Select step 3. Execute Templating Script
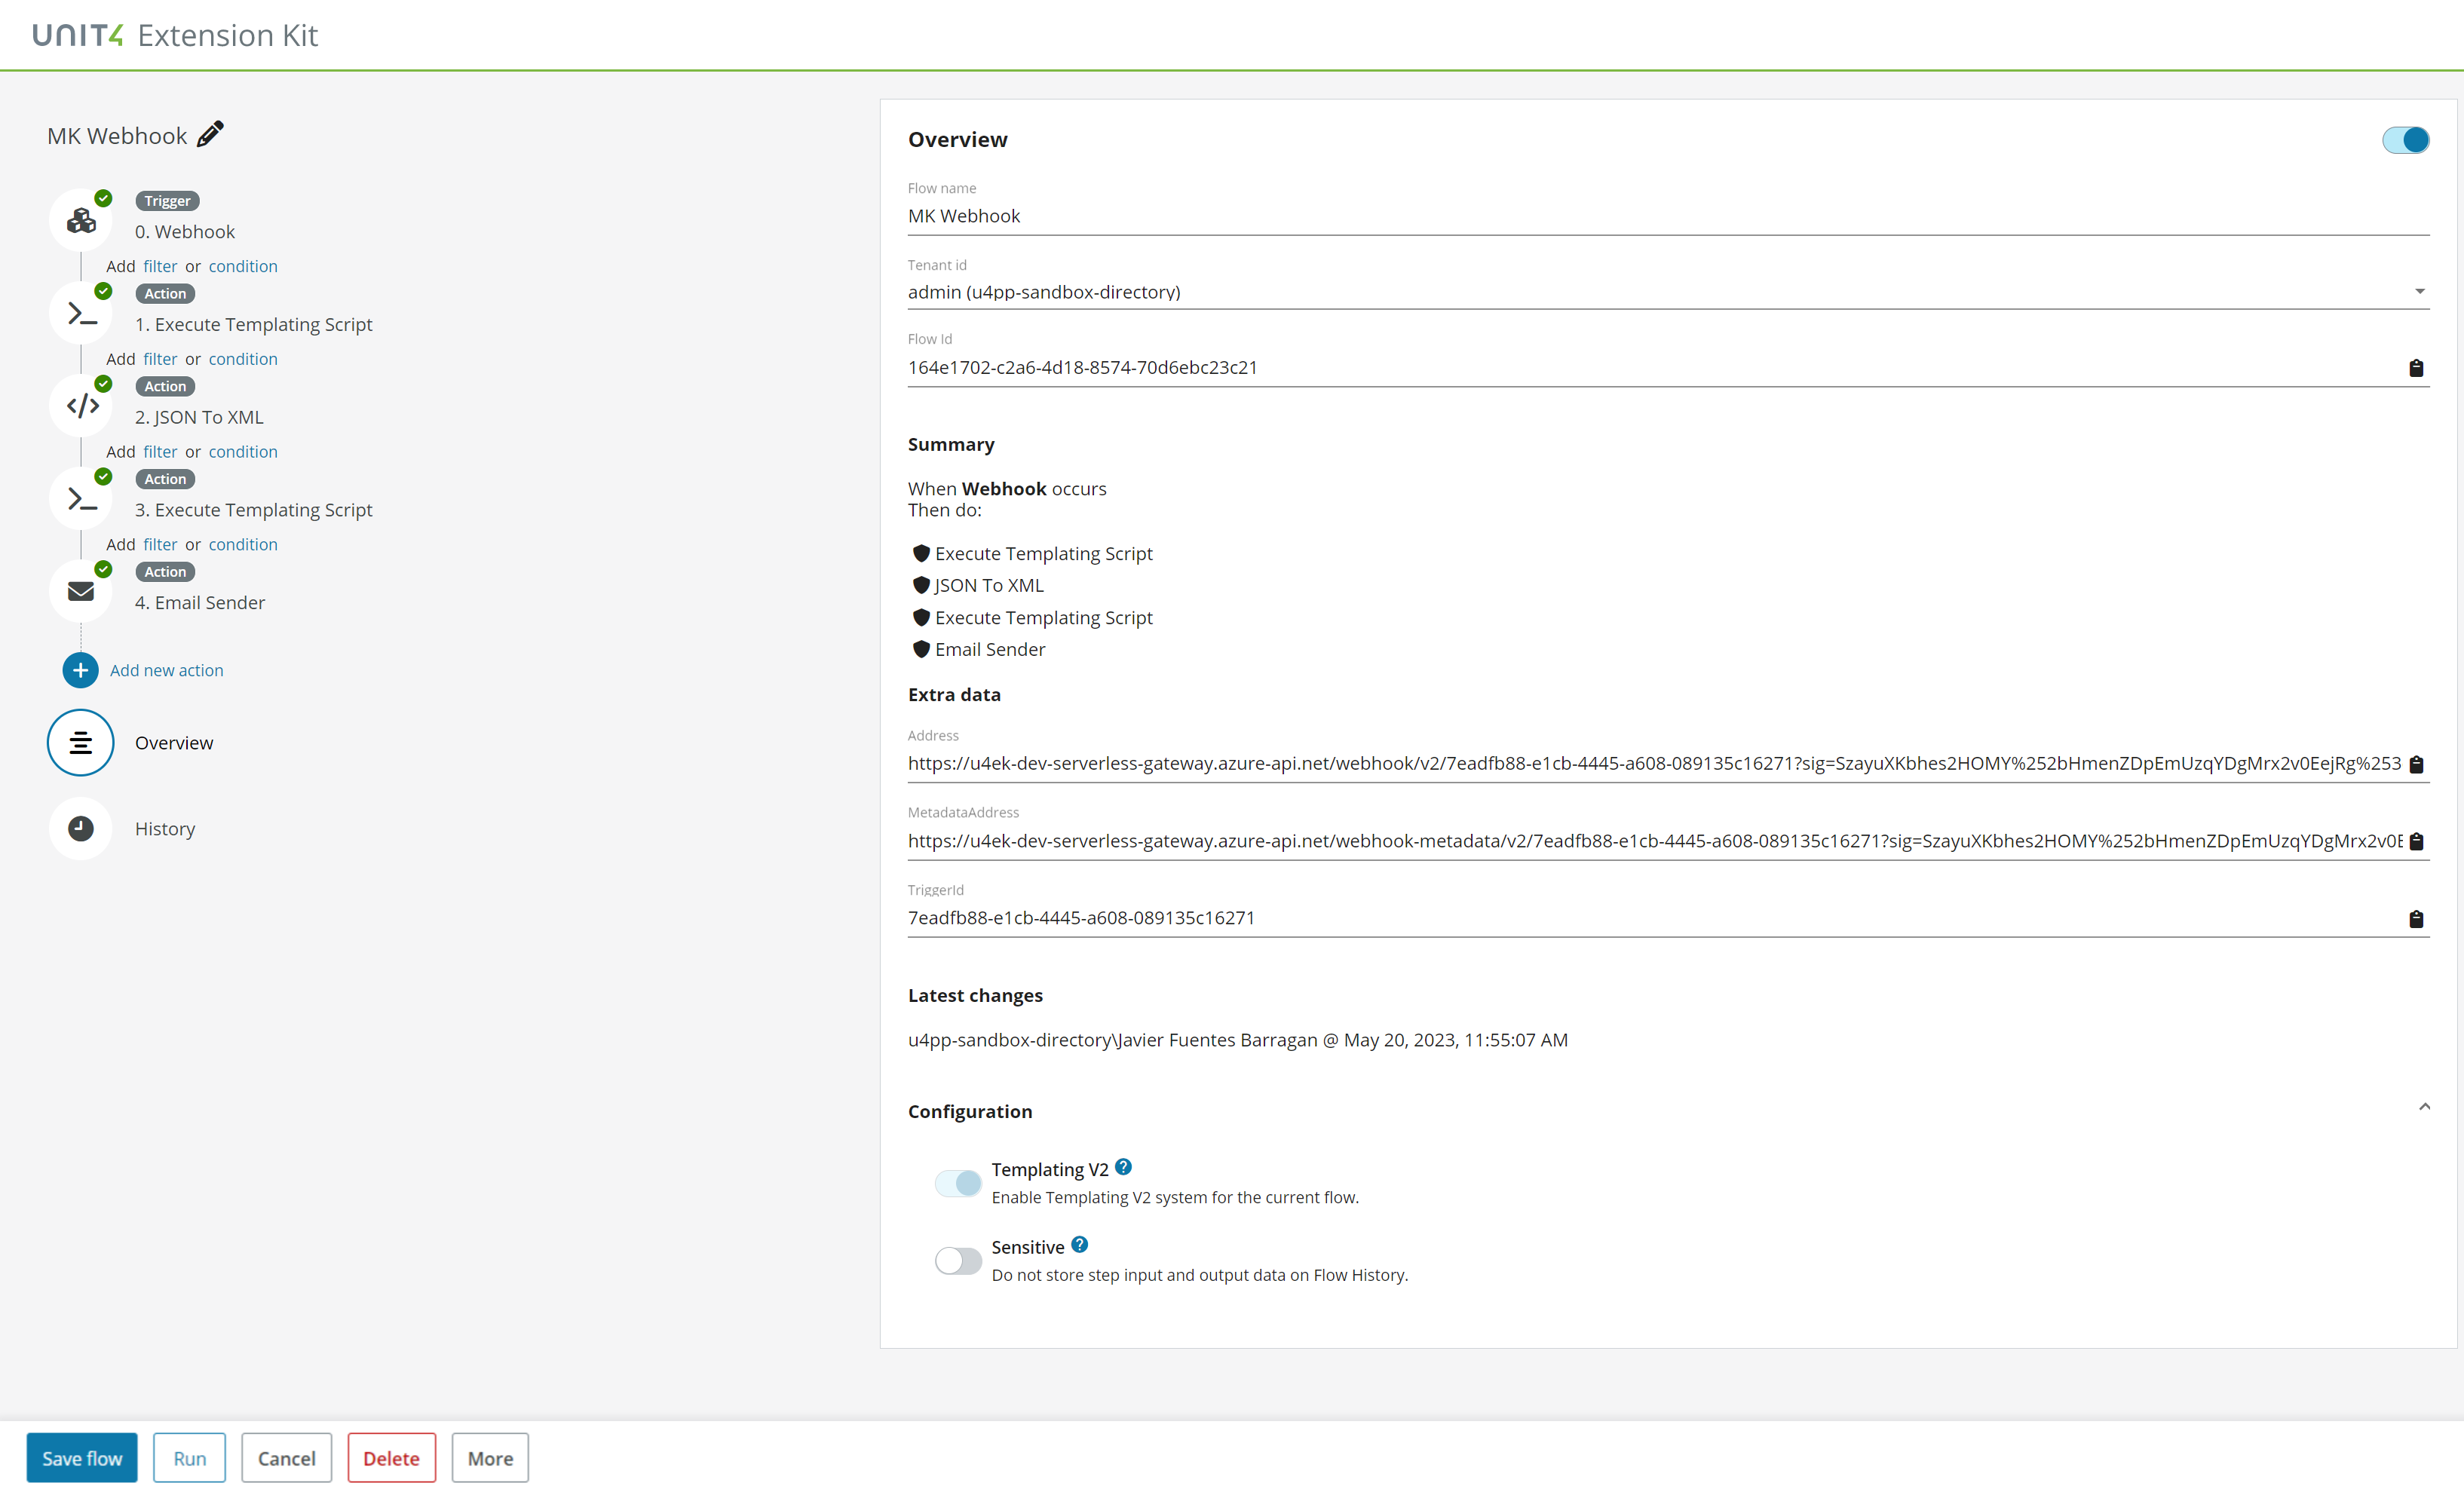 pyautogui.click(x=253, y=510)
